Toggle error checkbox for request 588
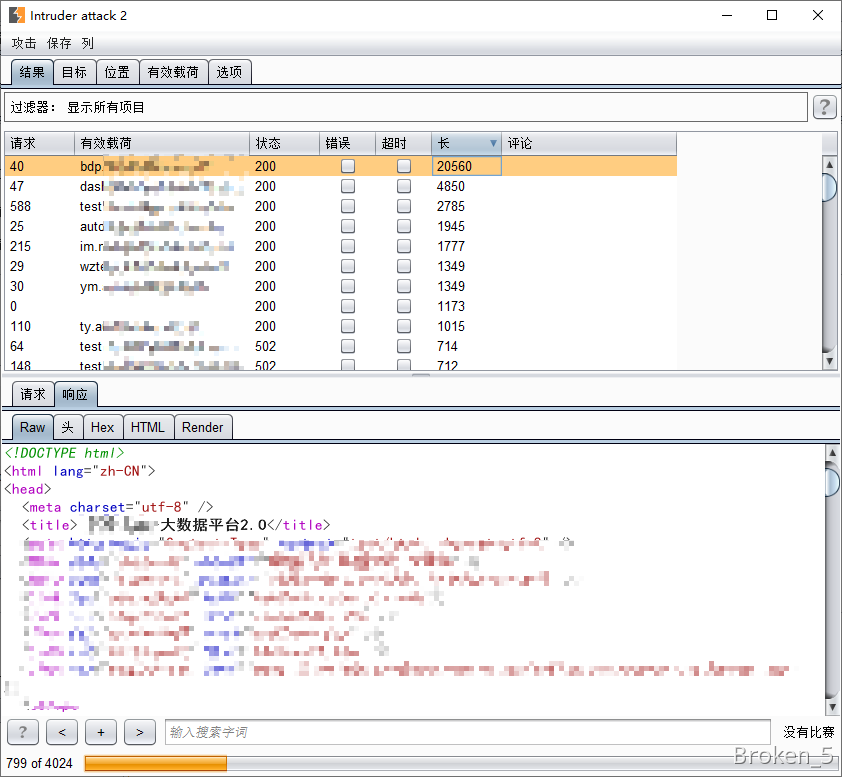The image size is (842, 777). click(x=348, y=206)
